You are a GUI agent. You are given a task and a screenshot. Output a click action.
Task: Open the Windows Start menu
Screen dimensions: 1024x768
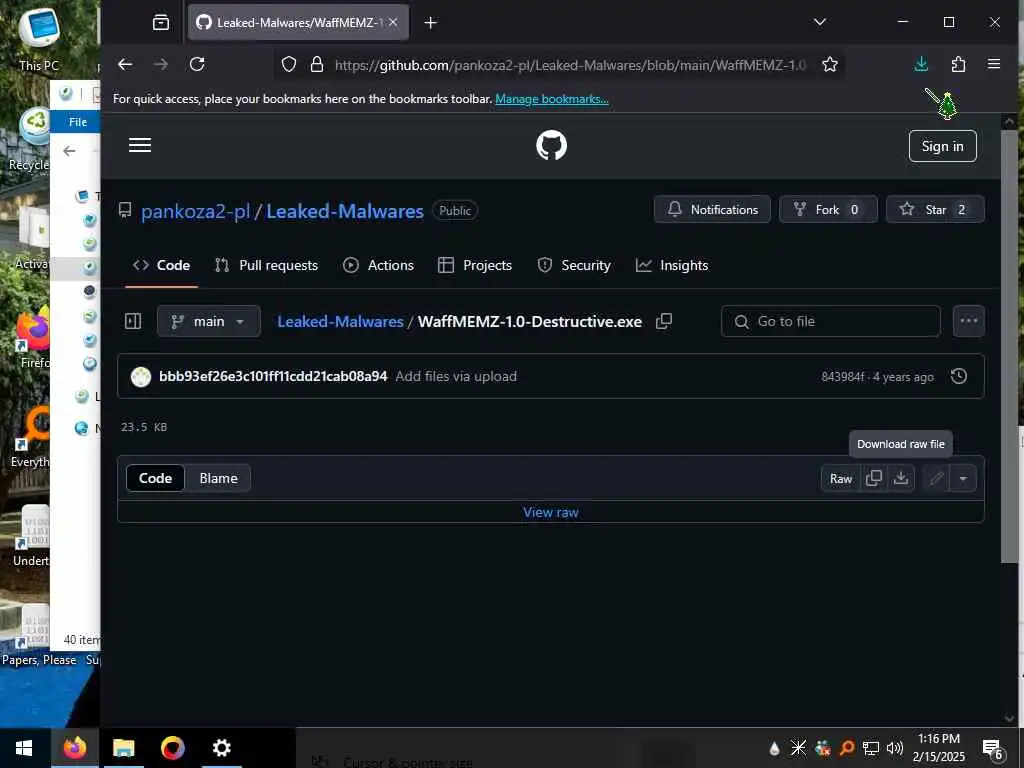tap(24, 748)
